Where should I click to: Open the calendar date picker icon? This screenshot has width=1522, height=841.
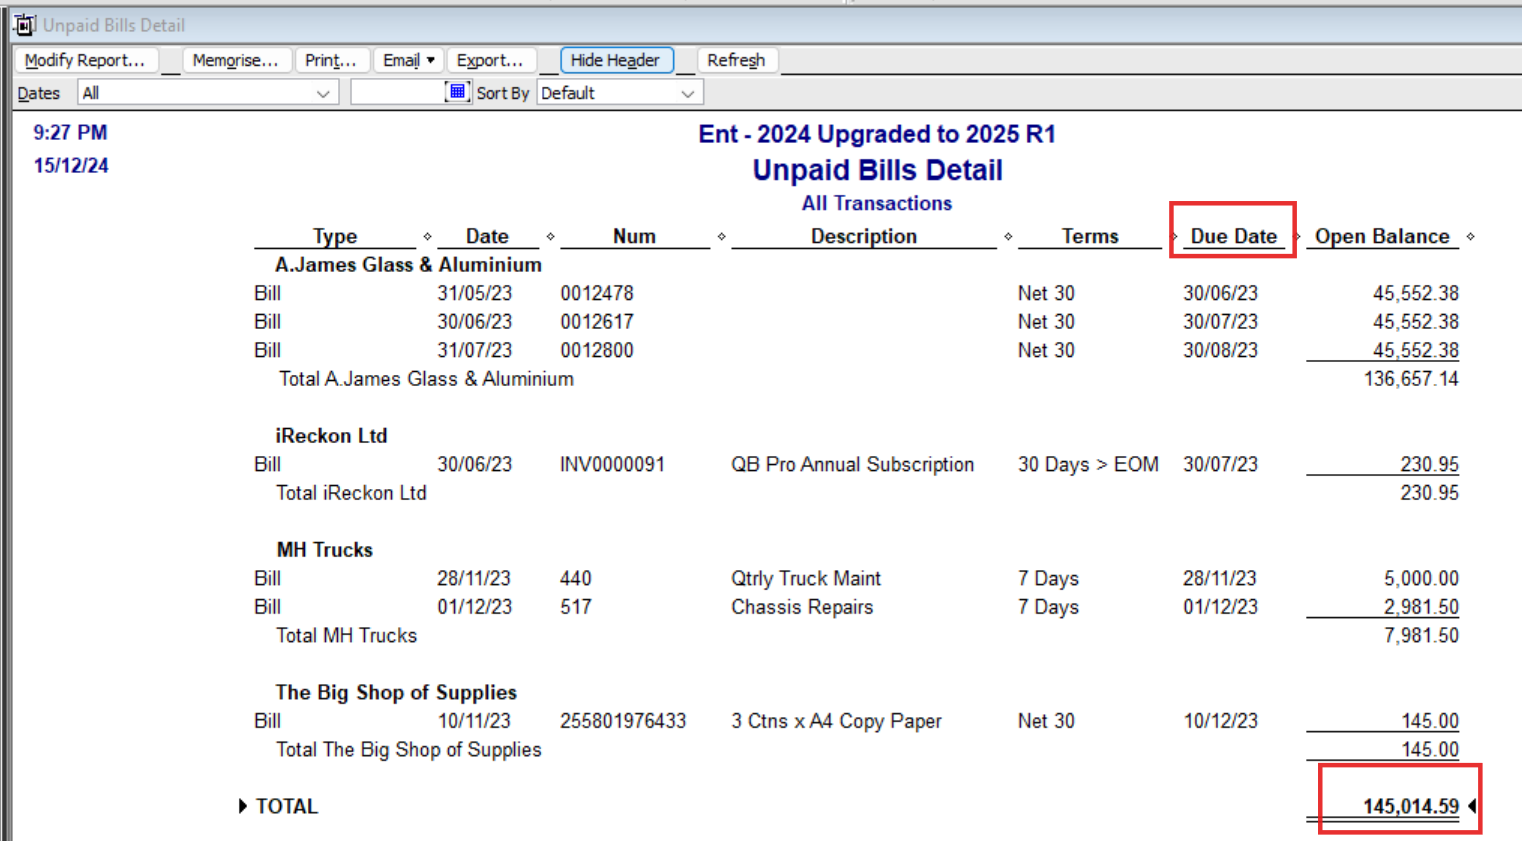click(457, 92)
